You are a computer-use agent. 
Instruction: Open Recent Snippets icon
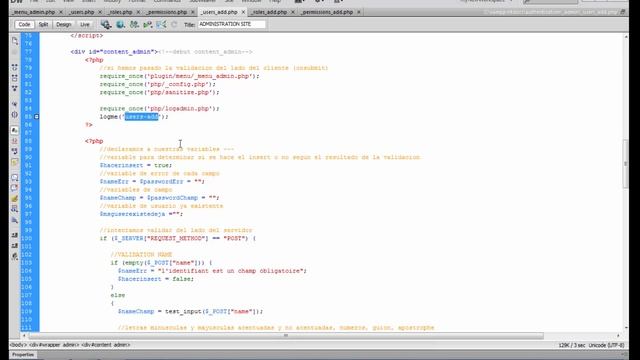point(15,209)
